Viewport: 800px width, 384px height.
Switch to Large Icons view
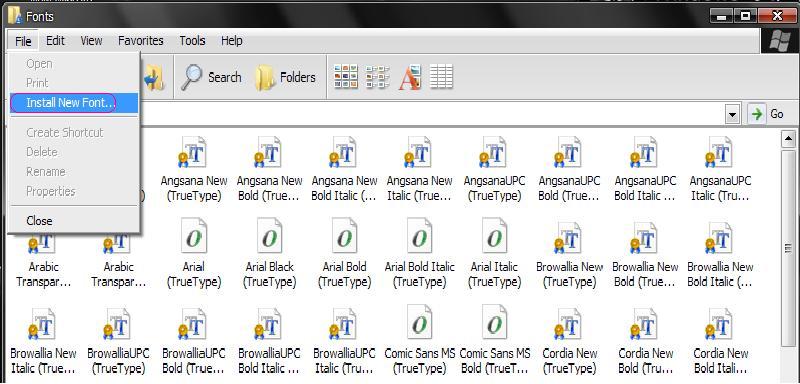pos(345,77)
